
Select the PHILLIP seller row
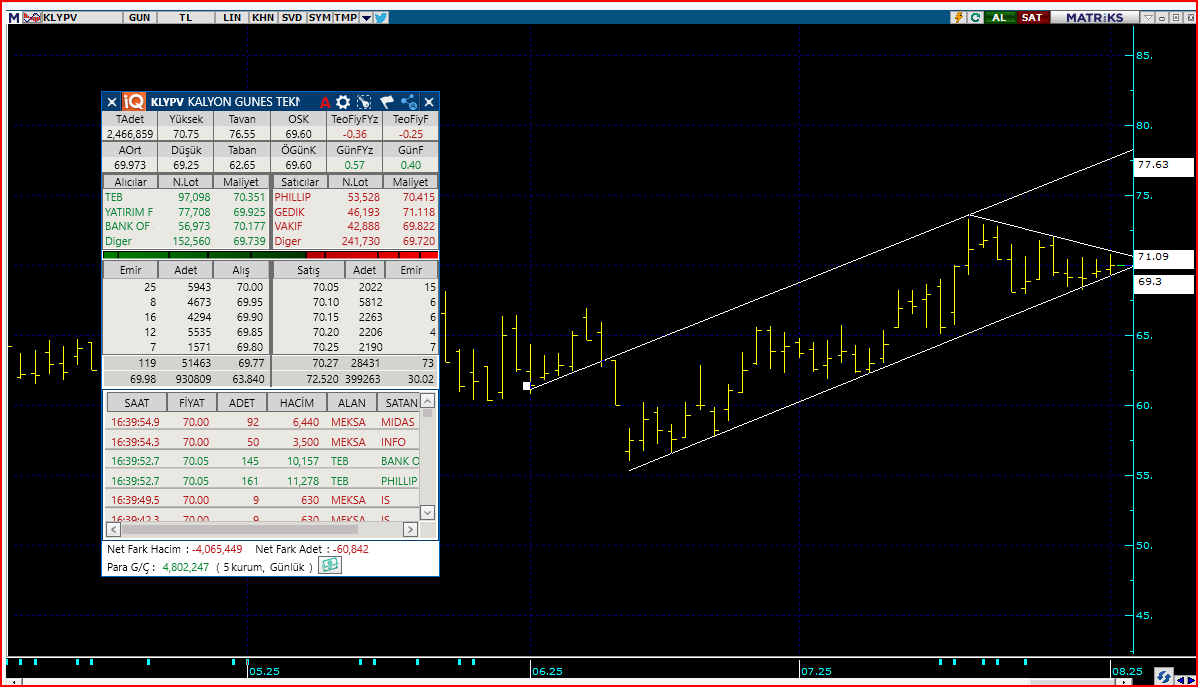point(355,197)
